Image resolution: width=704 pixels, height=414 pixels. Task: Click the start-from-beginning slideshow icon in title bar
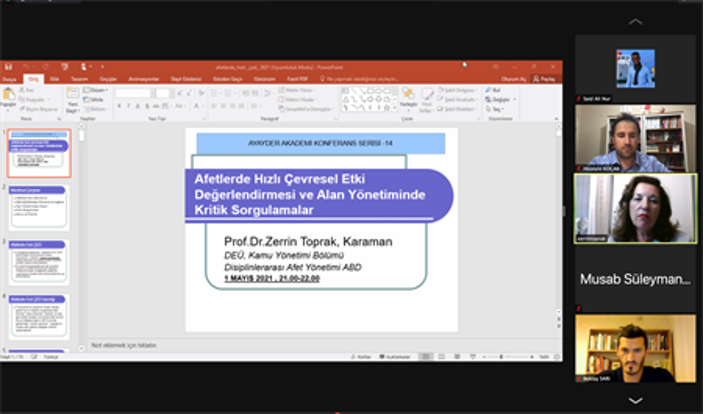(65, 67)
